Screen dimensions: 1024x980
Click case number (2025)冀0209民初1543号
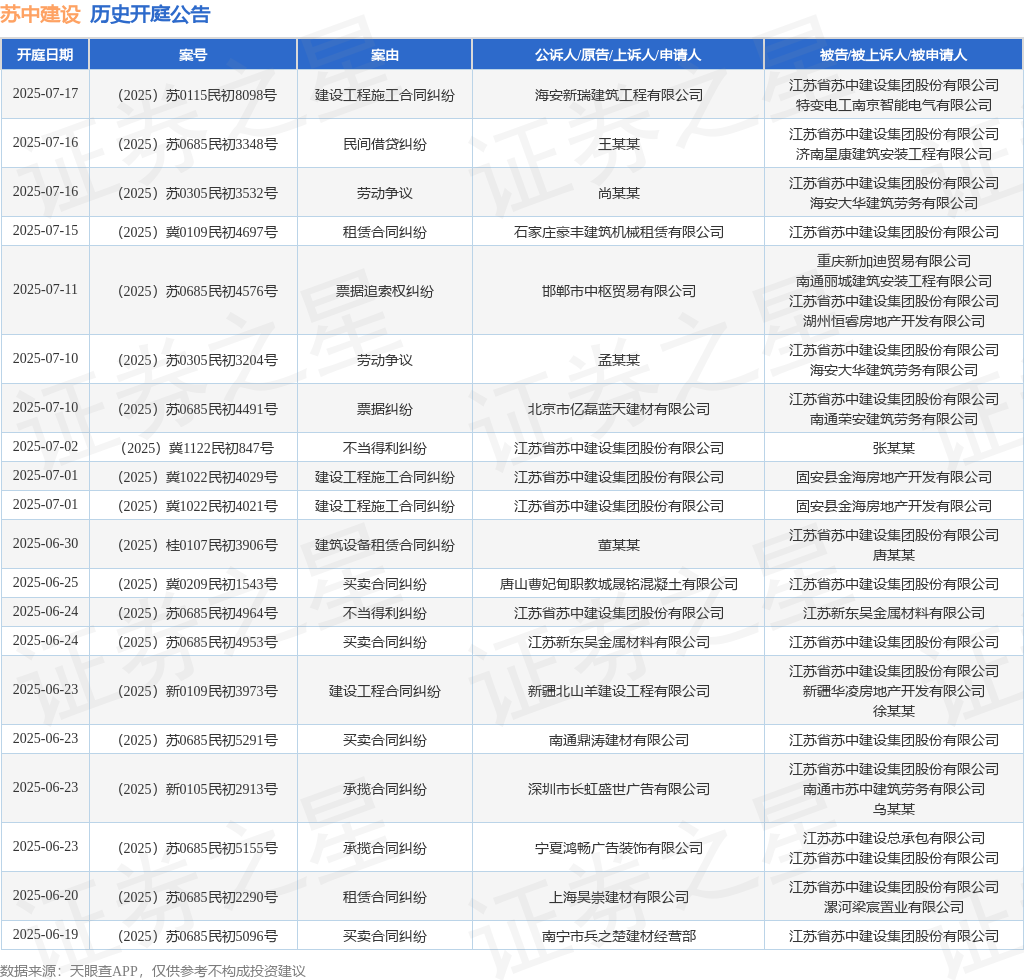click(197, 584)
